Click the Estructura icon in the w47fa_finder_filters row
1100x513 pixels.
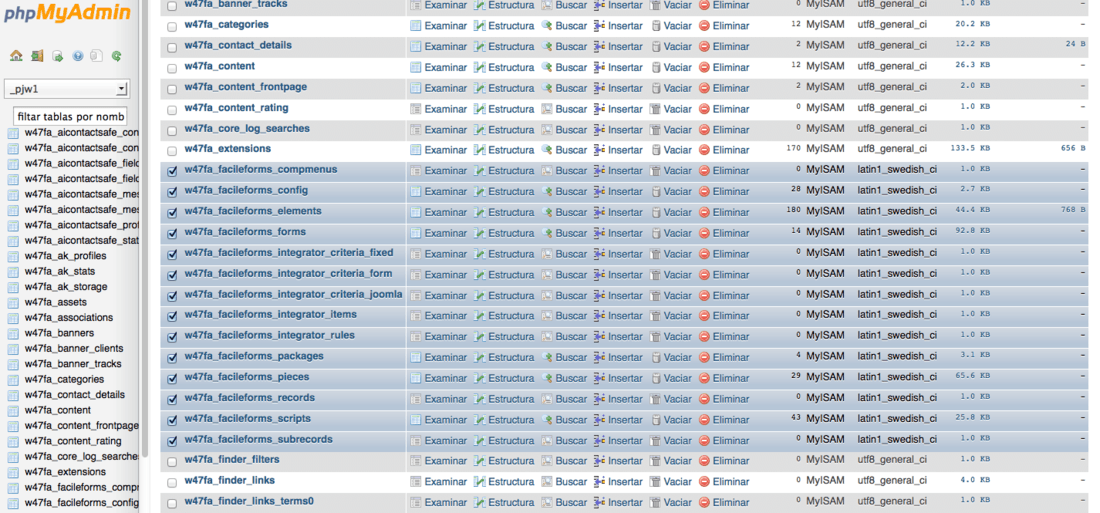tap(480, 461)
